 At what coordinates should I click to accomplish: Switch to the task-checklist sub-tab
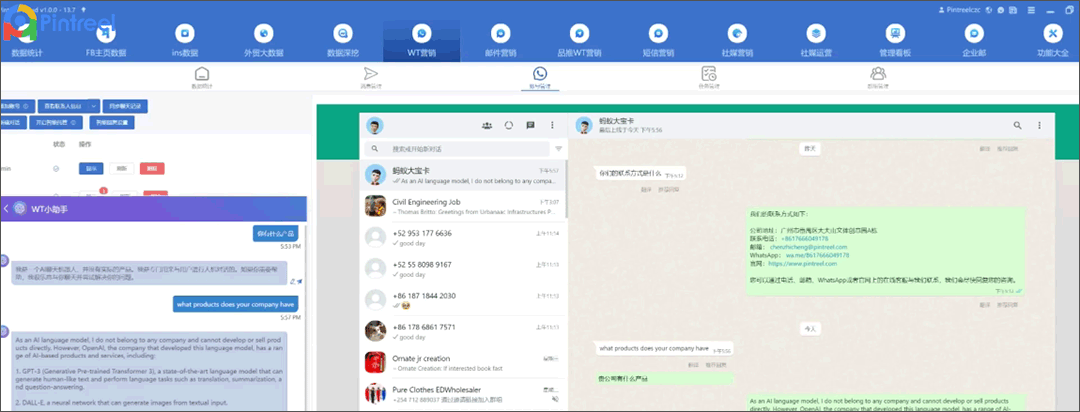[709, 78]
